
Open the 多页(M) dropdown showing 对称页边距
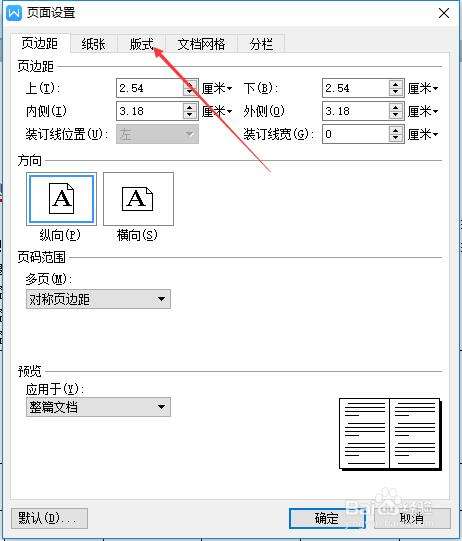tap(98, 299)
